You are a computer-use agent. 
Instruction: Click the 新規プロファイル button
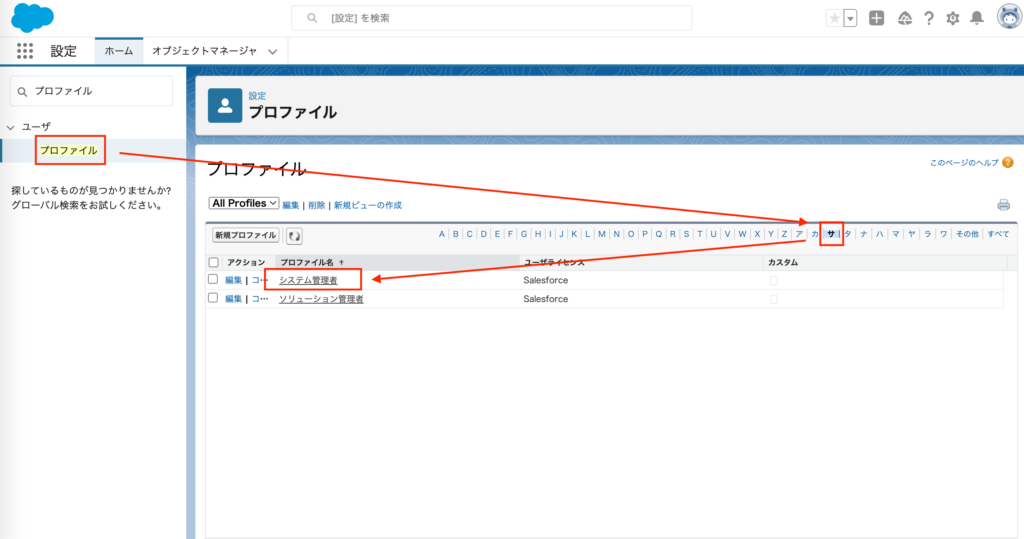245,236
